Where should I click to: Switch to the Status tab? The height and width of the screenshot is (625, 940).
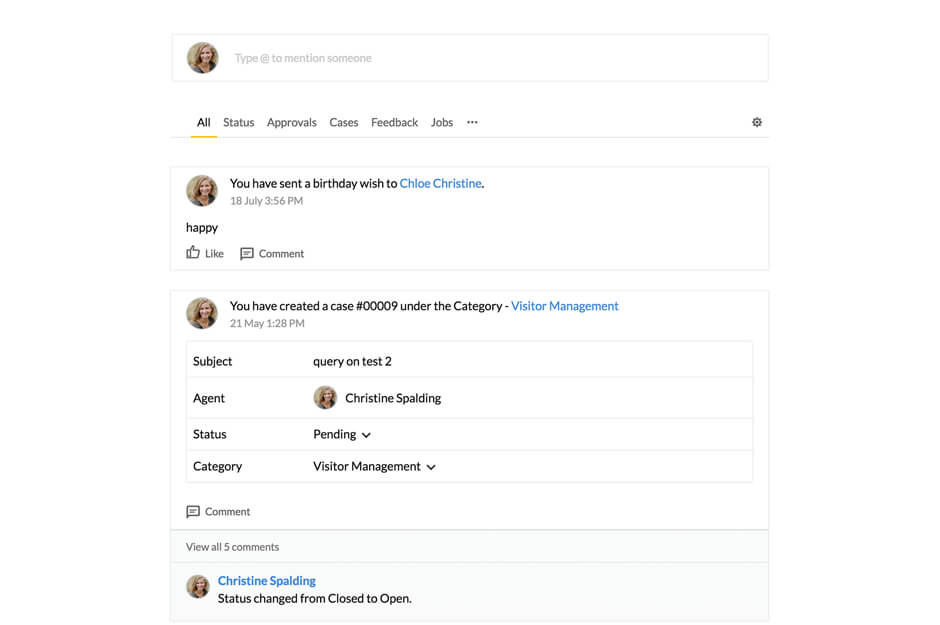click(238, 122)
